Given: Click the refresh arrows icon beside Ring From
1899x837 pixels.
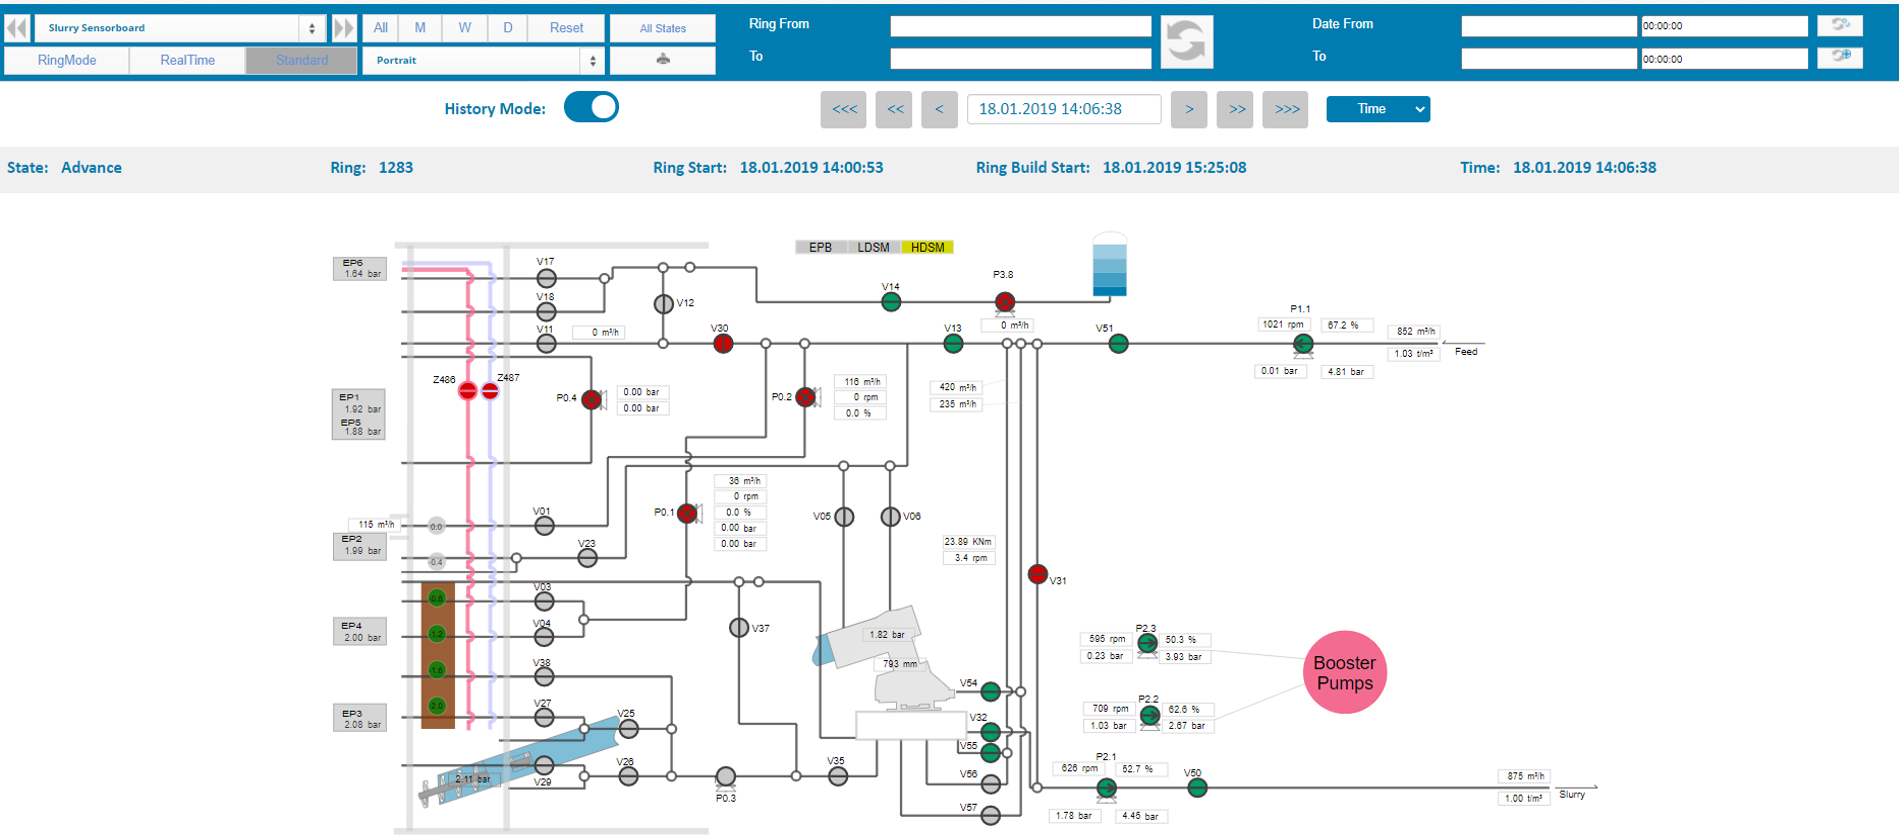Looking at the screenshot, I should (1186, 42).
